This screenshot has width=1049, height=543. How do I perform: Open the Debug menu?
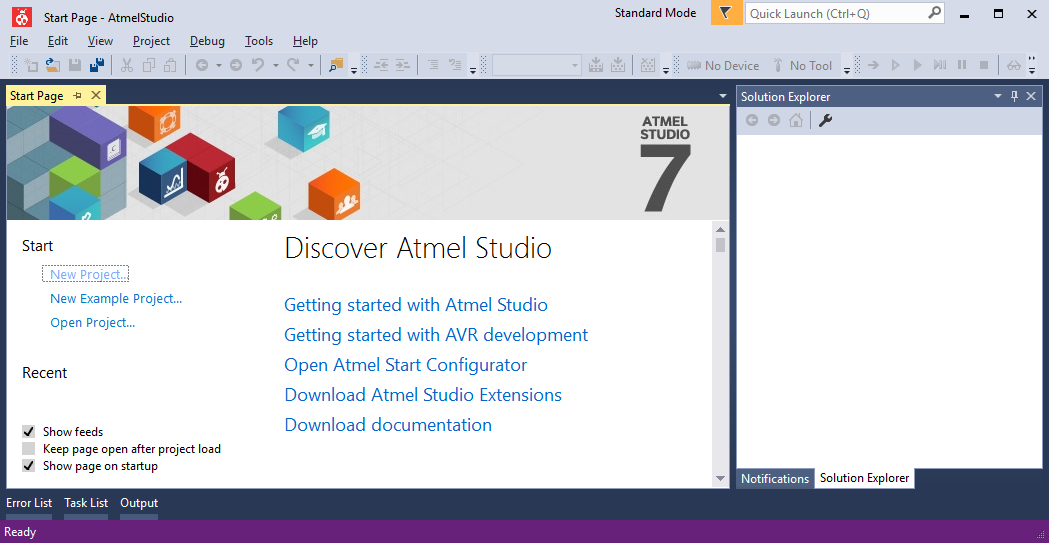207,41
